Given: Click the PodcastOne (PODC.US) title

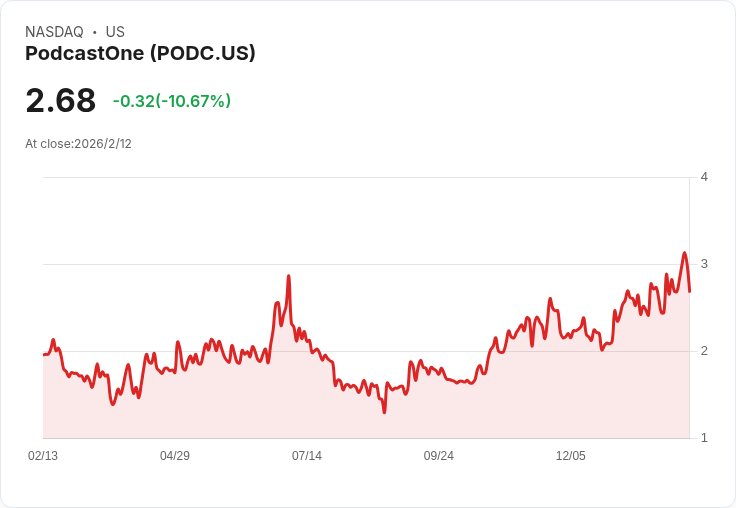Looking at the screenshot, I should pos(140,53).
